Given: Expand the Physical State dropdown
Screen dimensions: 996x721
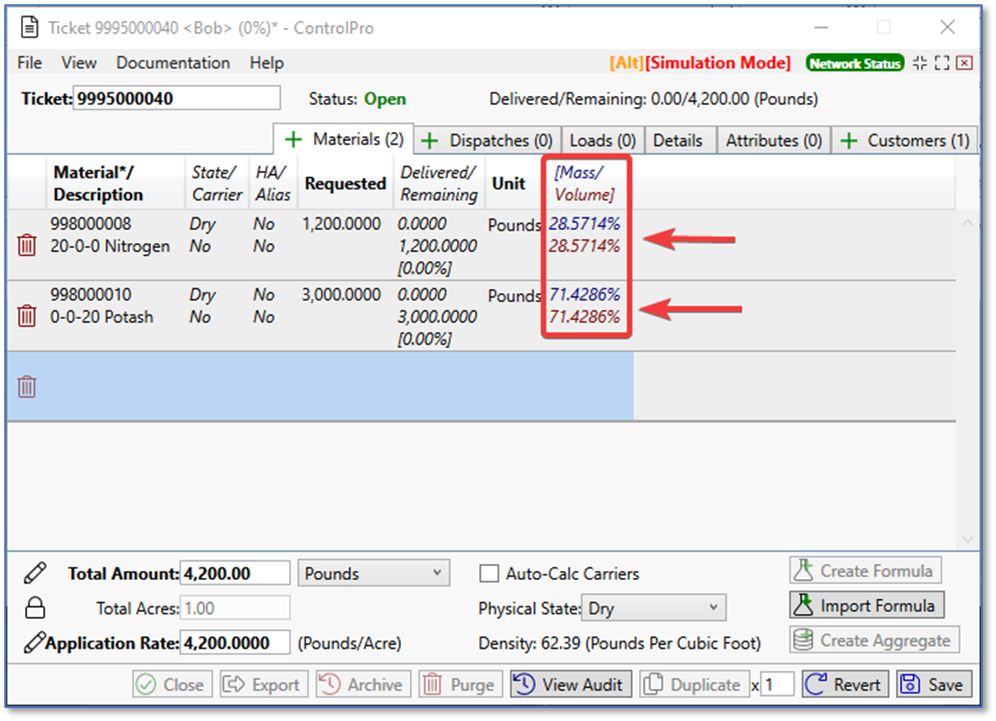Looking at the screenshot, I should click(x=655, y=608).
